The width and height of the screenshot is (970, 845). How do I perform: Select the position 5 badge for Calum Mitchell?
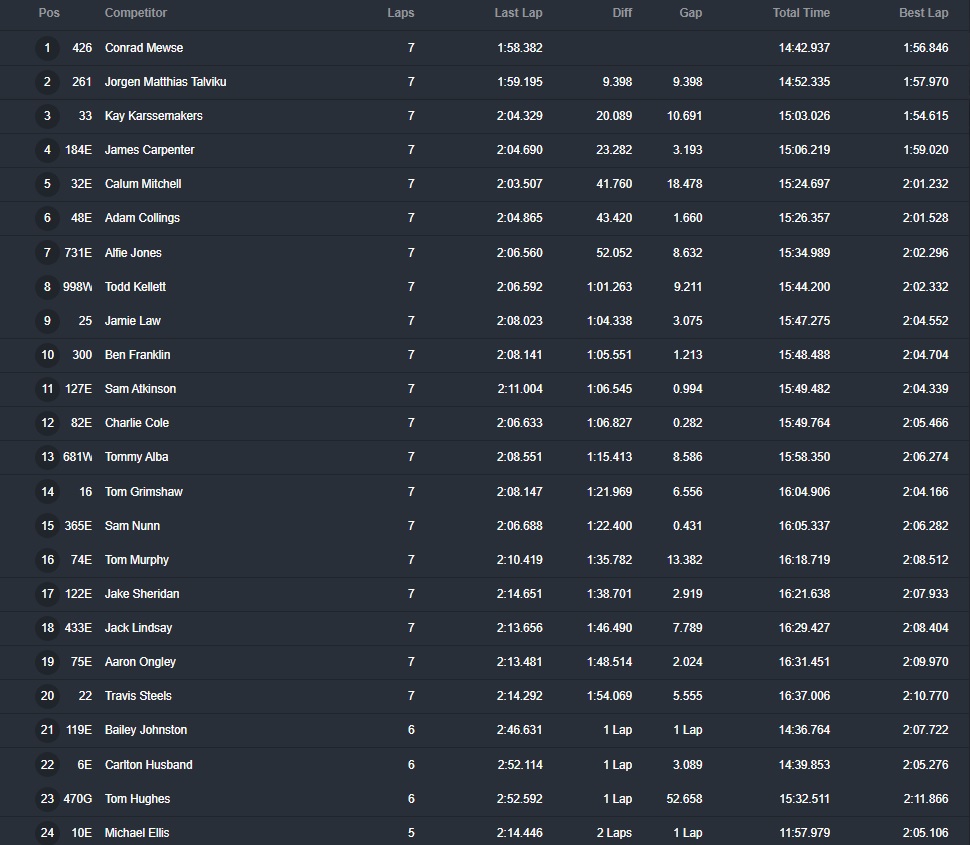click(x=47, y=184)
